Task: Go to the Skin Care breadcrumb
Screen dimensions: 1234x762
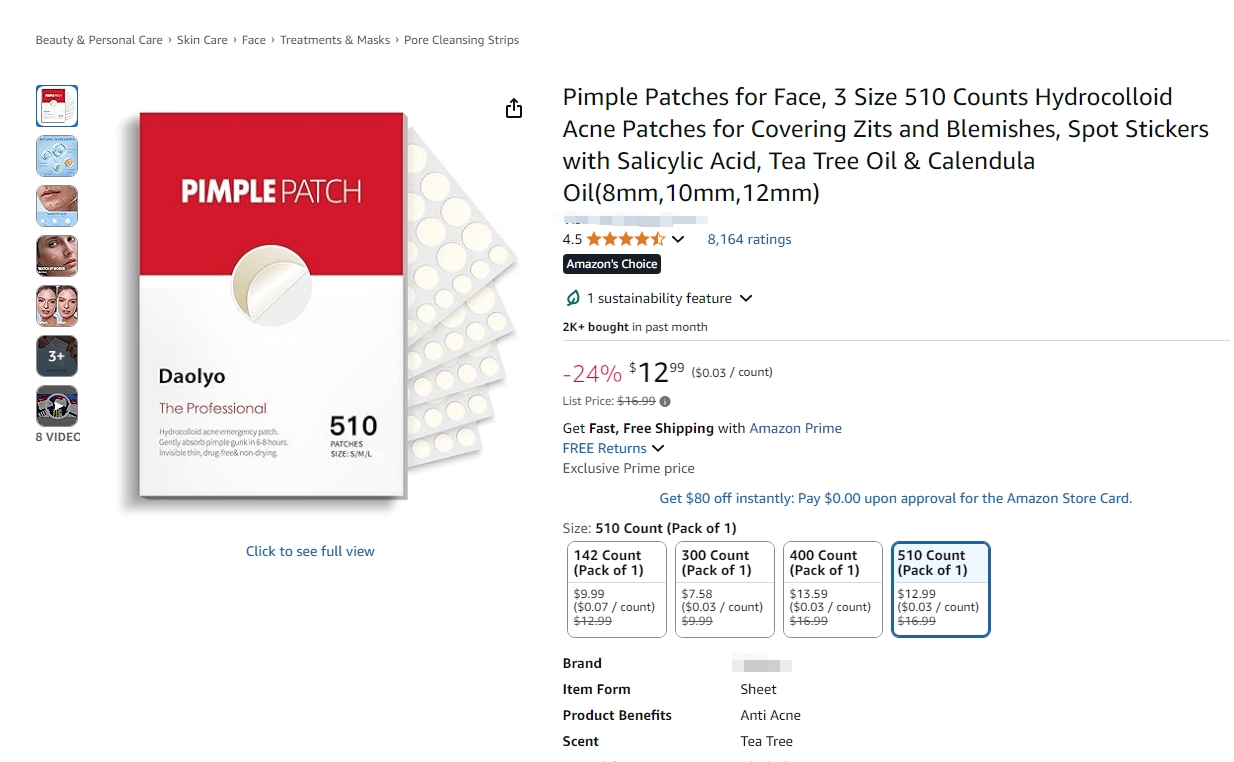Action: pyautogui.click(x=202, y=40)
